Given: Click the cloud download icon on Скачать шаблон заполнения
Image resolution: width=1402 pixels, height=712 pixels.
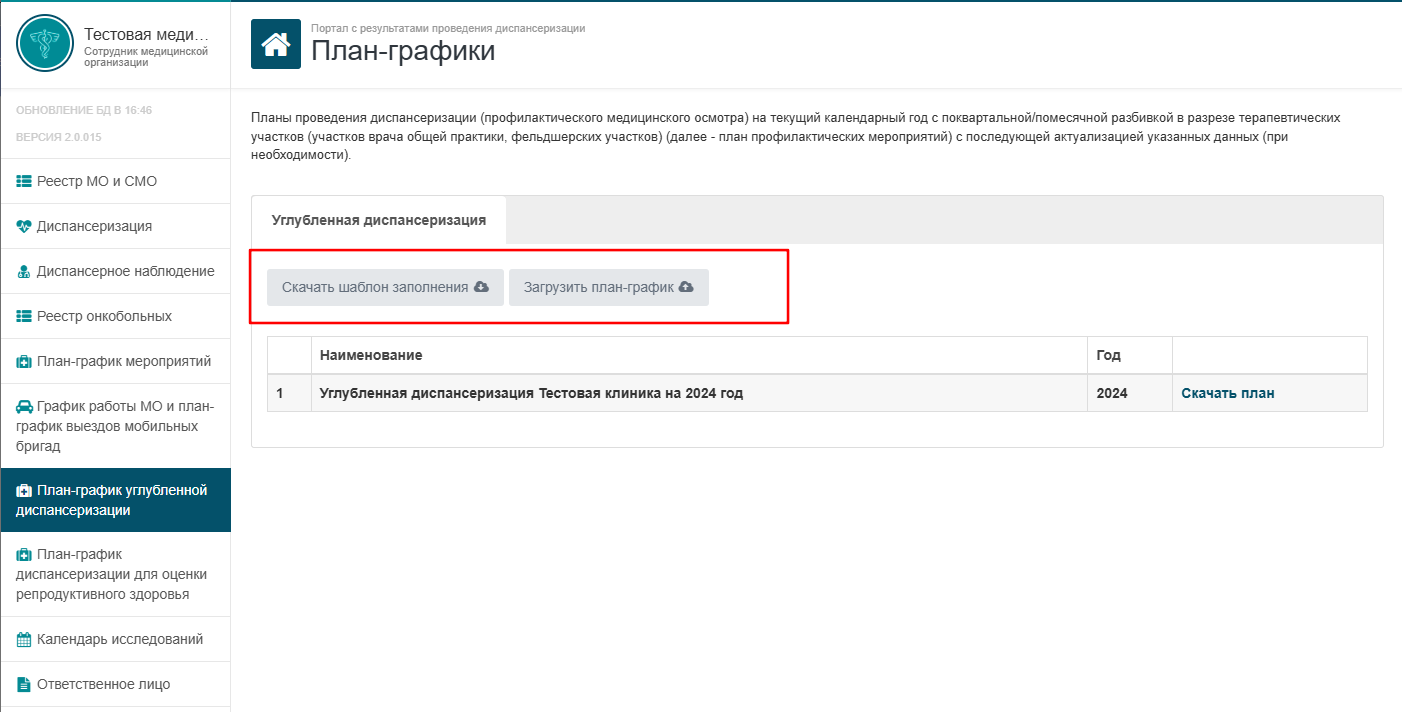Looking at the screenshot, I should tap(481, 287).
